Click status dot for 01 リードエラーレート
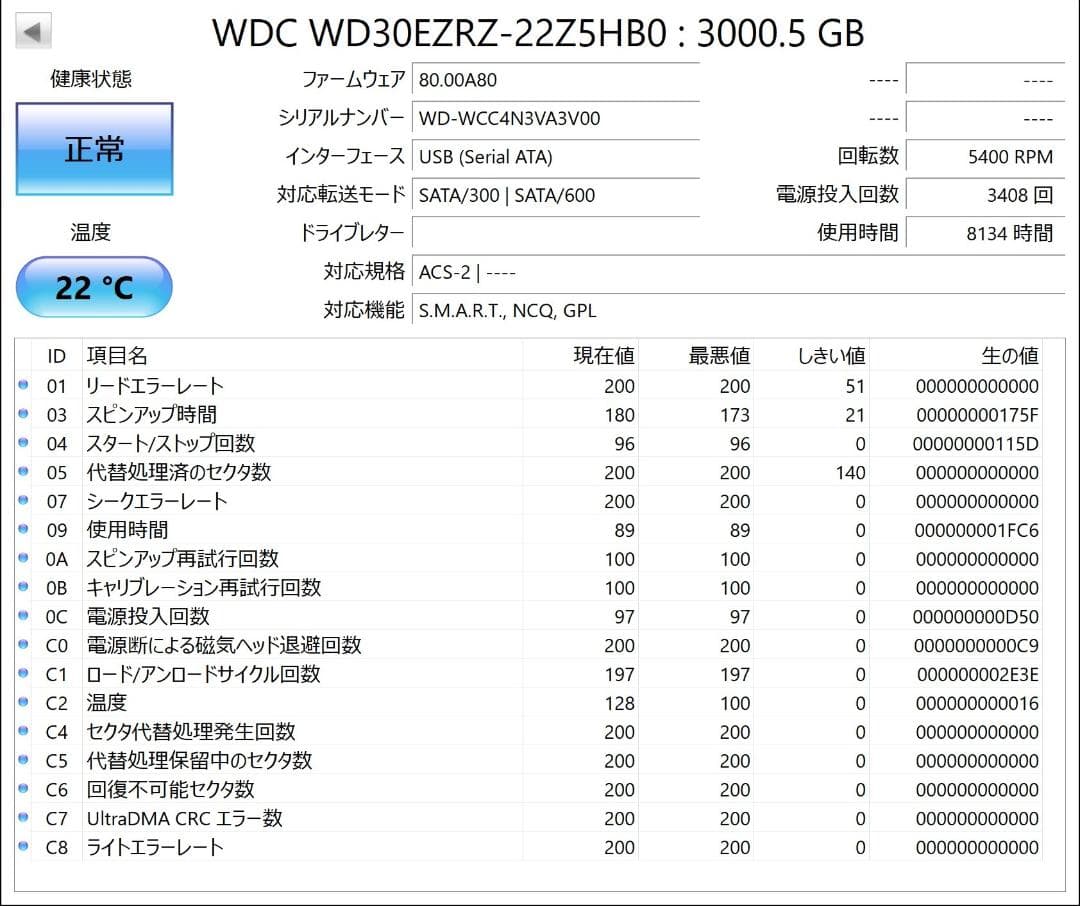Image resolution: width=1080 pixels, height=906 pixels. point(23,385)
